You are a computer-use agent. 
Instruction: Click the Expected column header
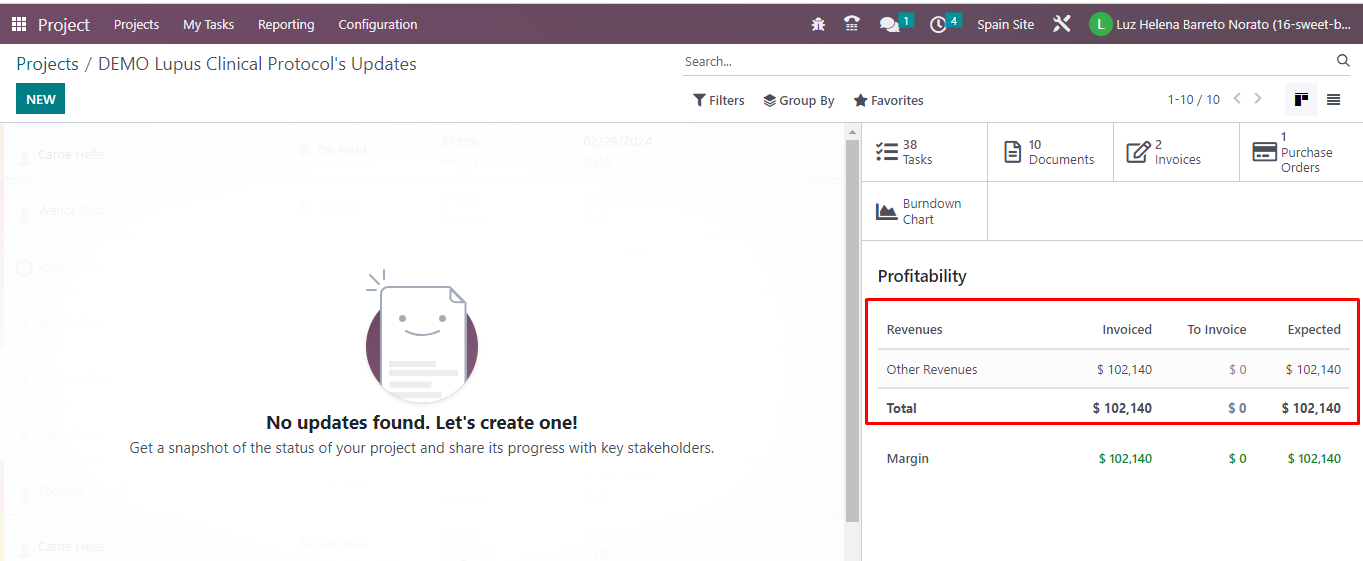pyautogui.click(x=1314, y=329)
